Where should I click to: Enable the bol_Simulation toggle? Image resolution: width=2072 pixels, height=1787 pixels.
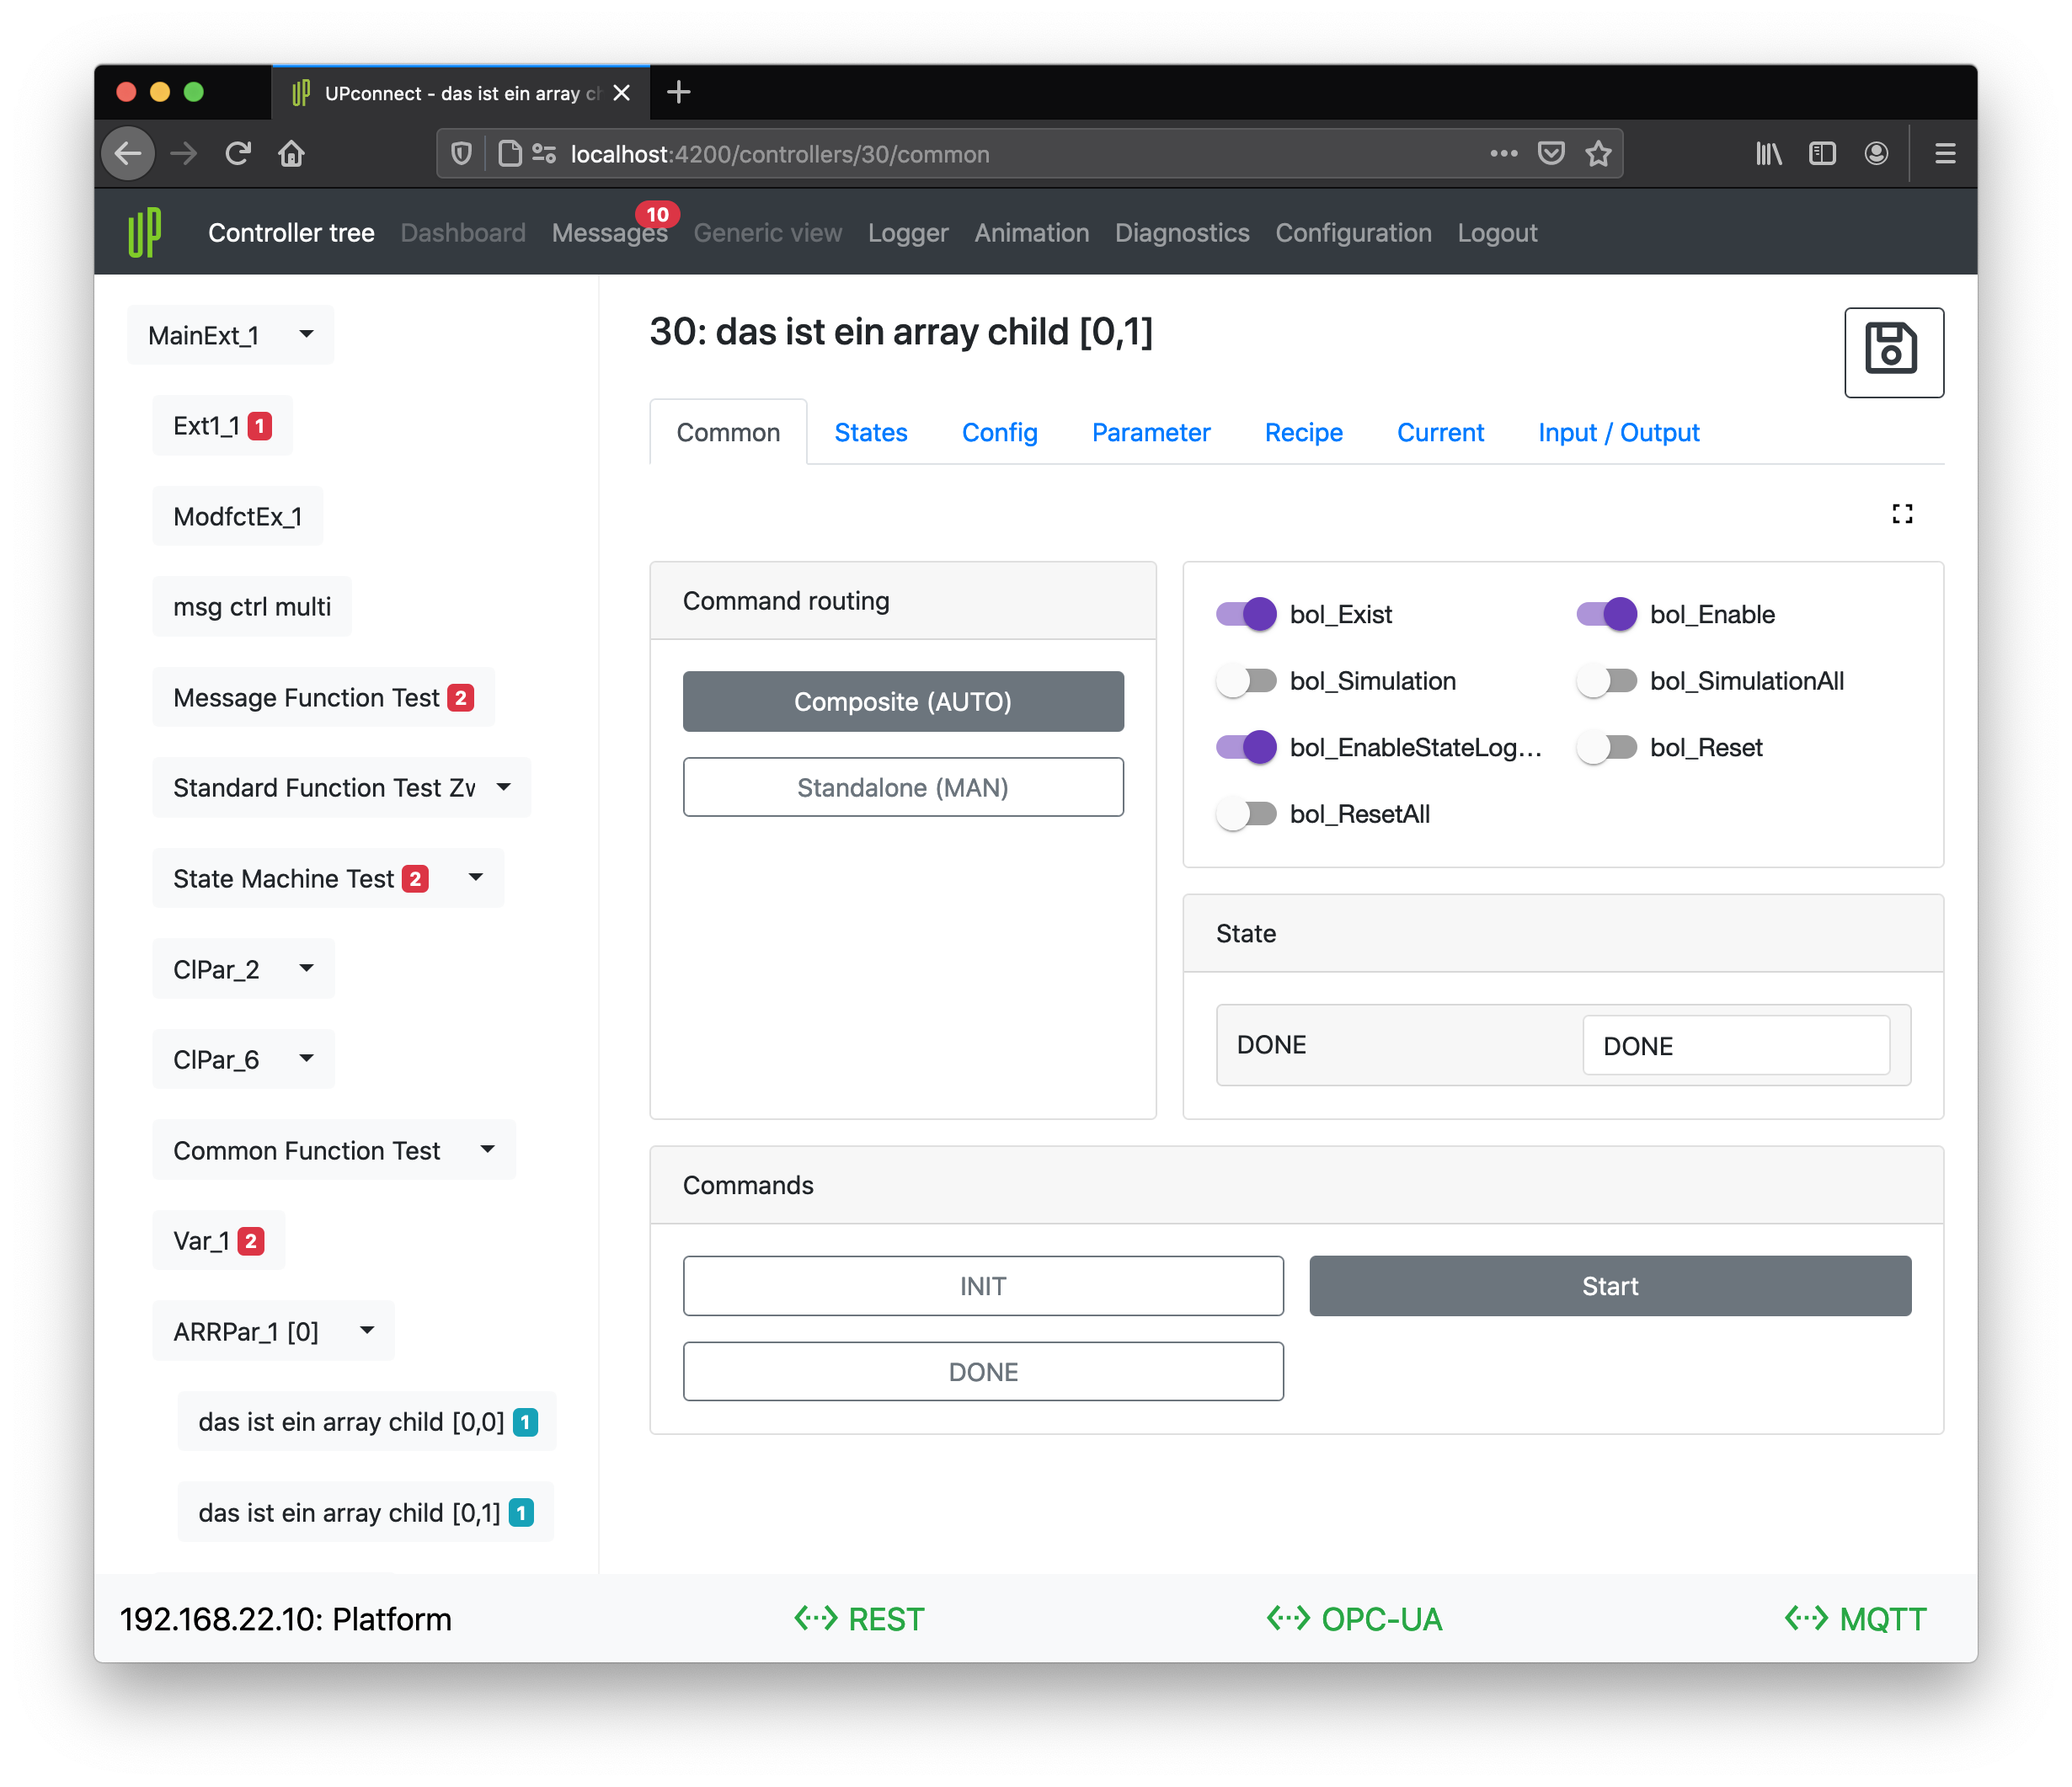[1246, 681]
